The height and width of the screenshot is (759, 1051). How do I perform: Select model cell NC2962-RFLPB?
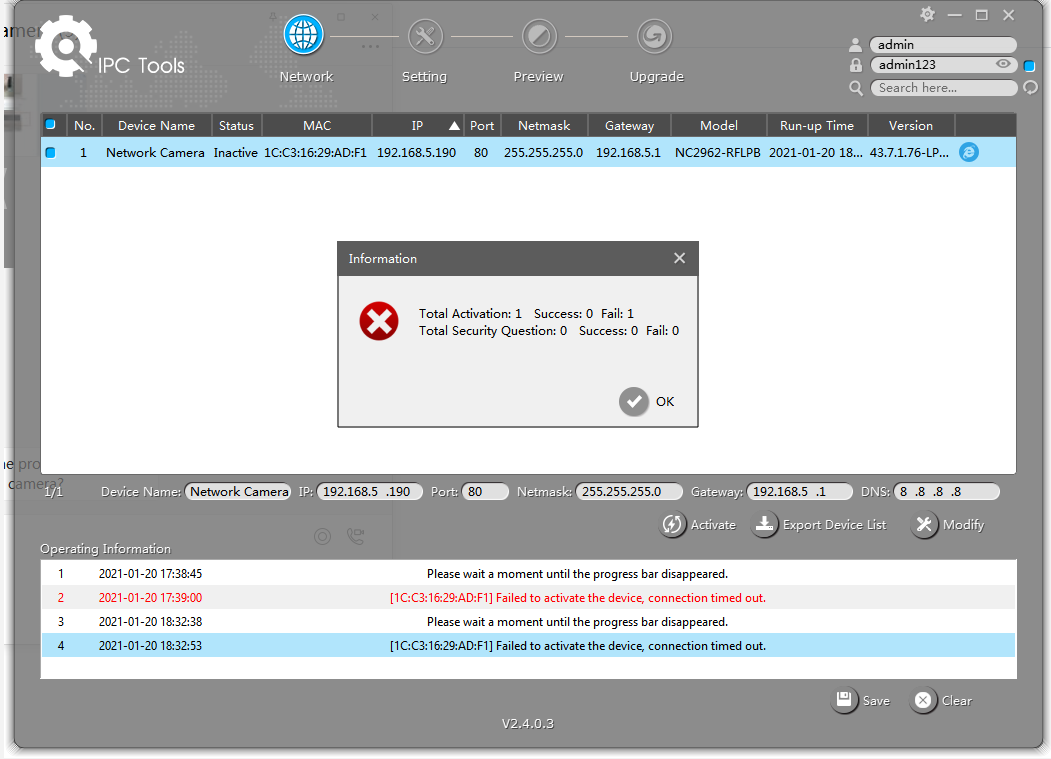click(718, 153)
